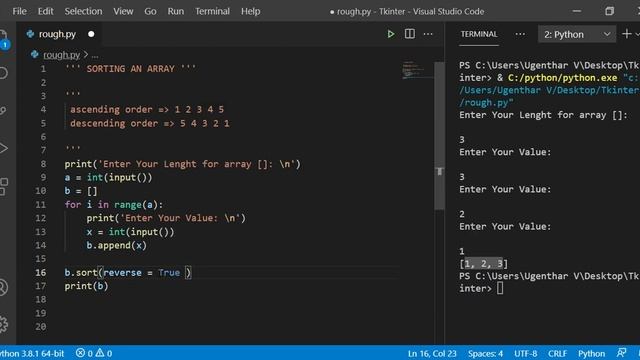The height and width of the screenshot is (360, 640).
Task: Open the '2: Python' terminal selector dropdown
Action: pyautogui.click(x=577, y=34)
